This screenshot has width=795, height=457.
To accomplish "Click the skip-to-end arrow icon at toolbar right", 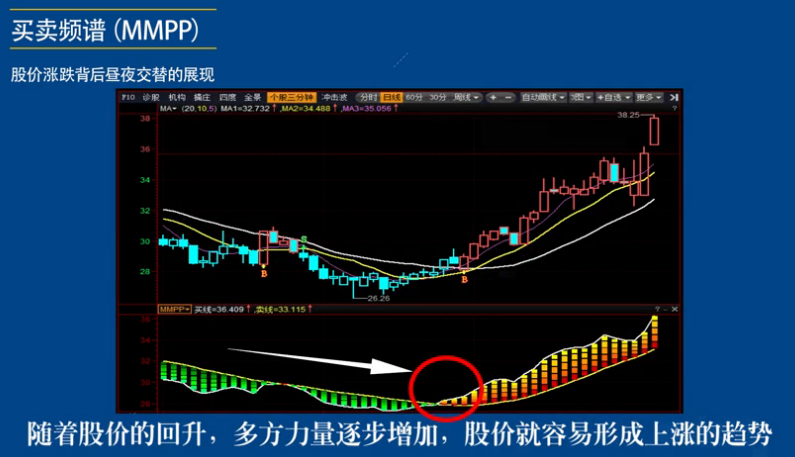I will pyautogui.click(x=673, y=97).
